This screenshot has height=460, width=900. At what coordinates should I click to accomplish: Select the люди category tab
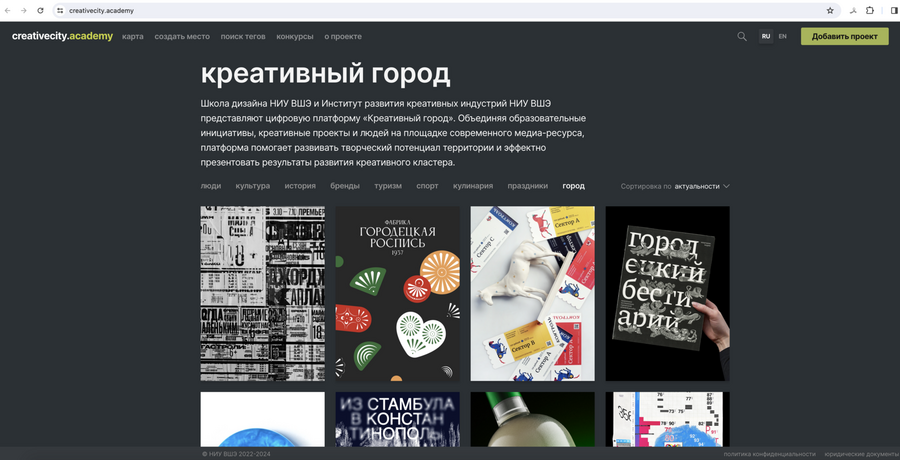click(x=211, y=186)
